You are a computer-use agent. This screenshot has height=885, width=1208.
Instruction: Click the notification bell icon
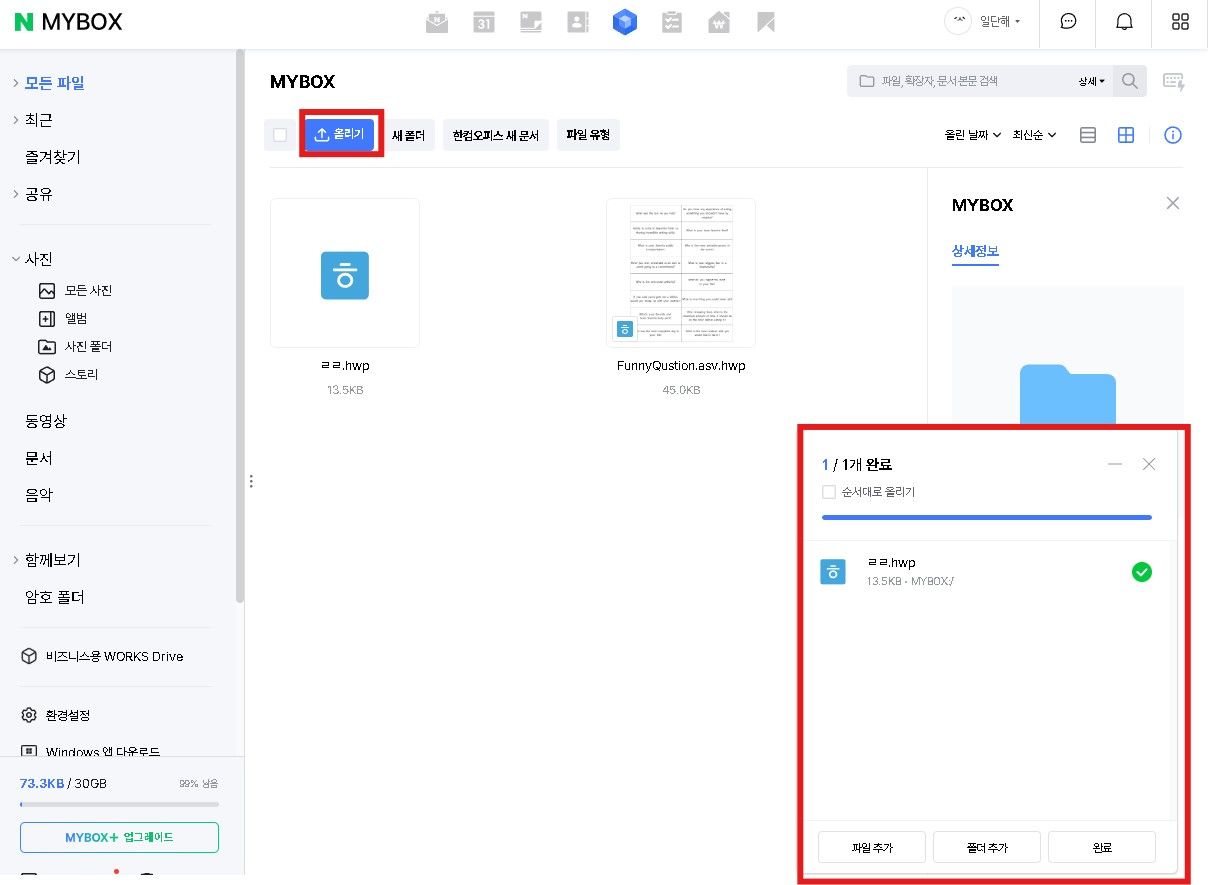(x=1124, y=22)
